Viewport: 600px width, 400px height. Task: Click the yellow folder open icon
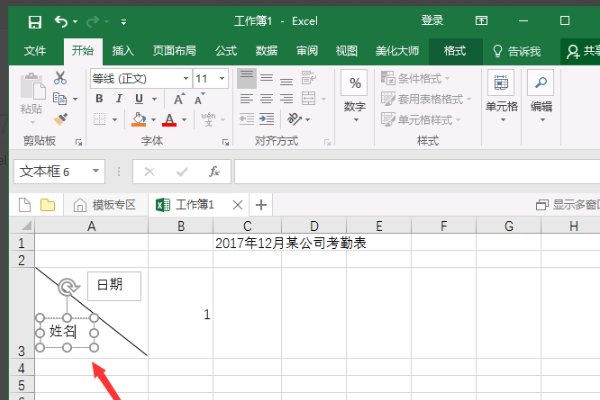[x=47, y=205]
